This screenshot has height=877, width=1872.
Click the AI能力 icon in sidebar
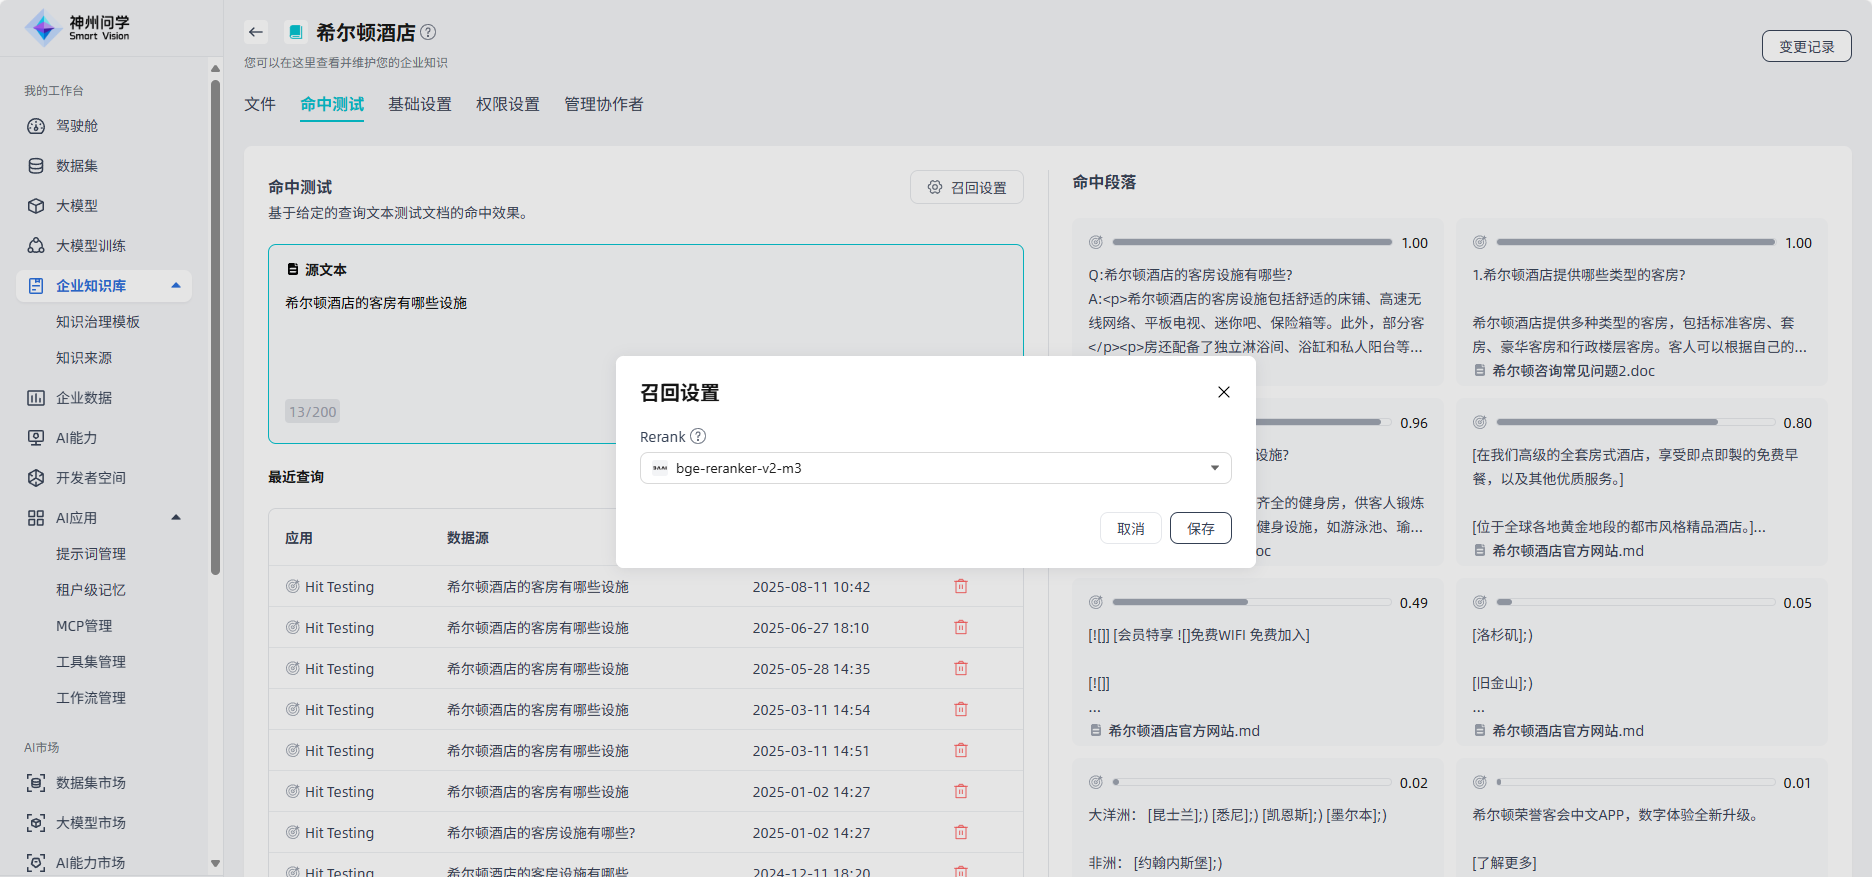(x=36, y=438)
